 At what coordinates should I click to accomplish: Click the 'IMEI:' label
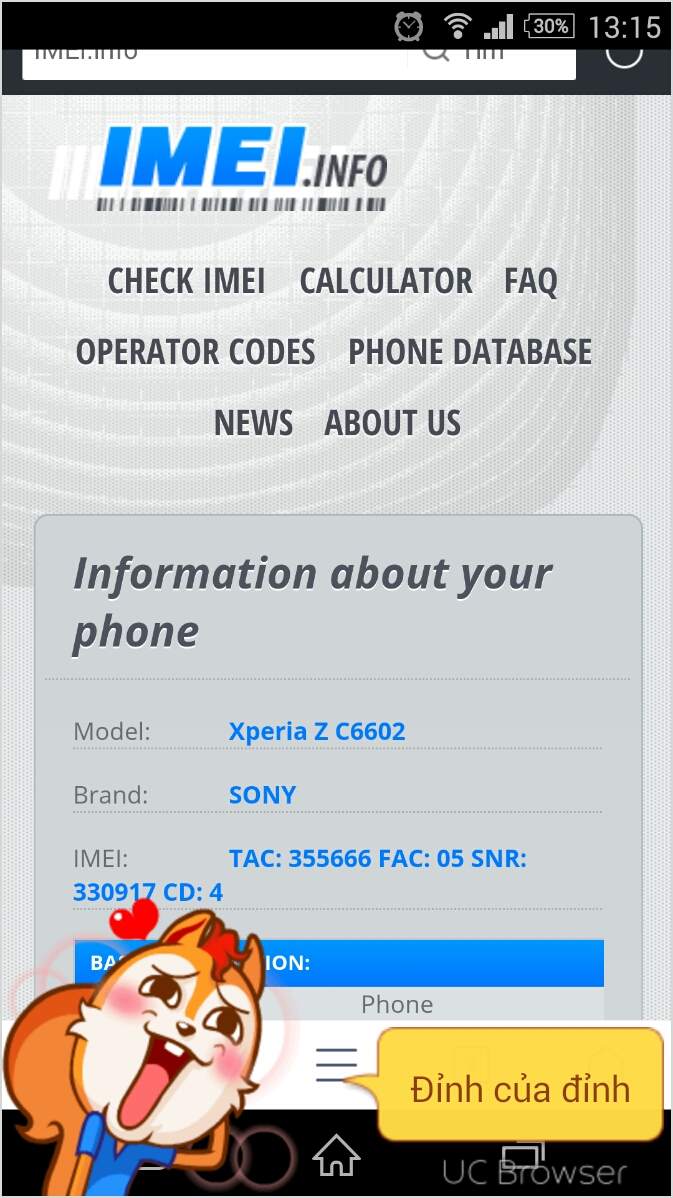(x=101, y=859)
